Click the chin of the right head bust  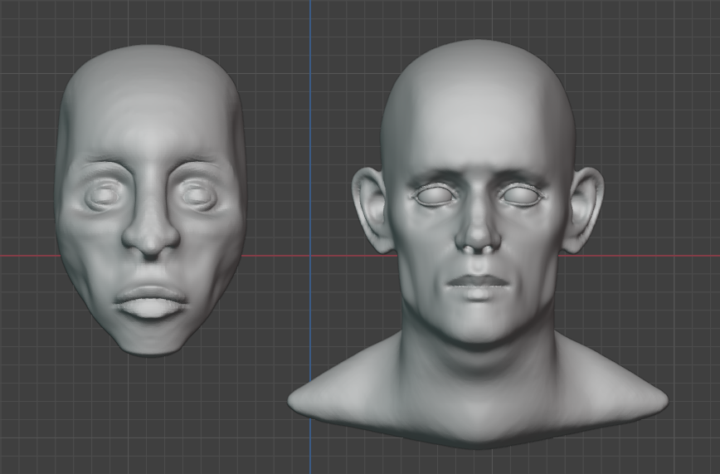point(478,325)
